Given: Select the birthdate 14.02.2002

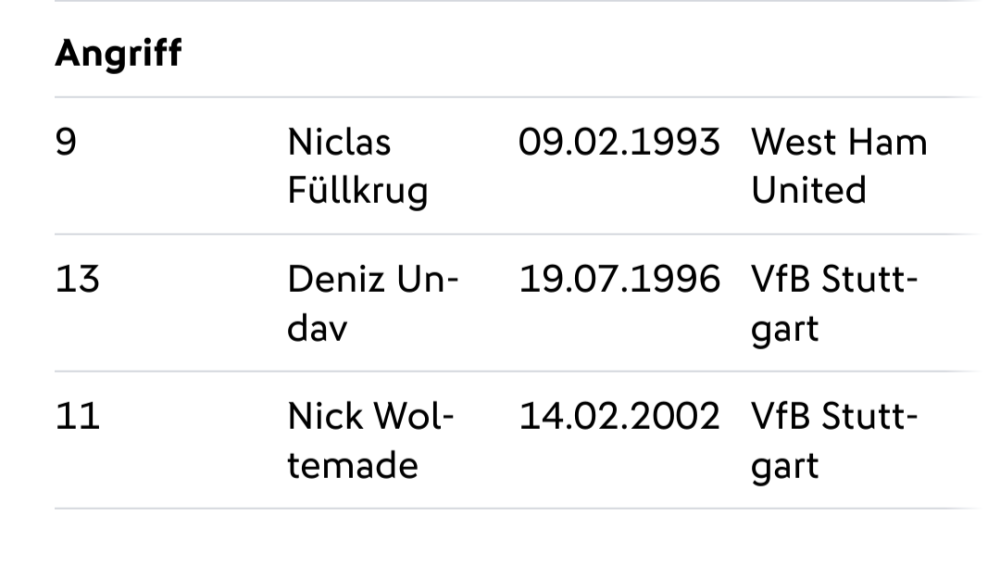Looking at the screenshot, I should pos(619,417).
